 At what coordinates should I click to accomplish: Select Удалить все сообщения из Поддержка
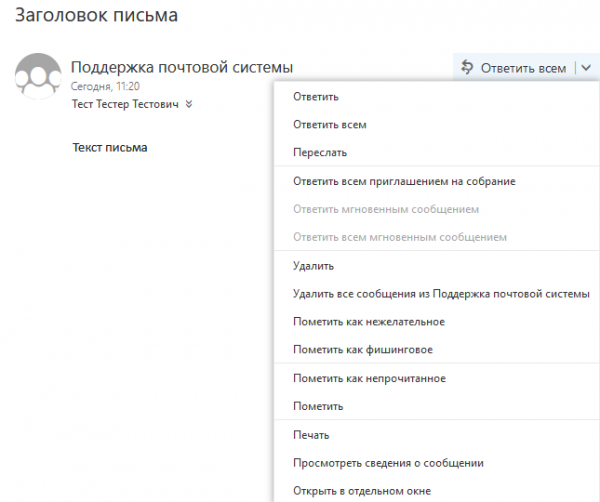click(x=437, y=294)
